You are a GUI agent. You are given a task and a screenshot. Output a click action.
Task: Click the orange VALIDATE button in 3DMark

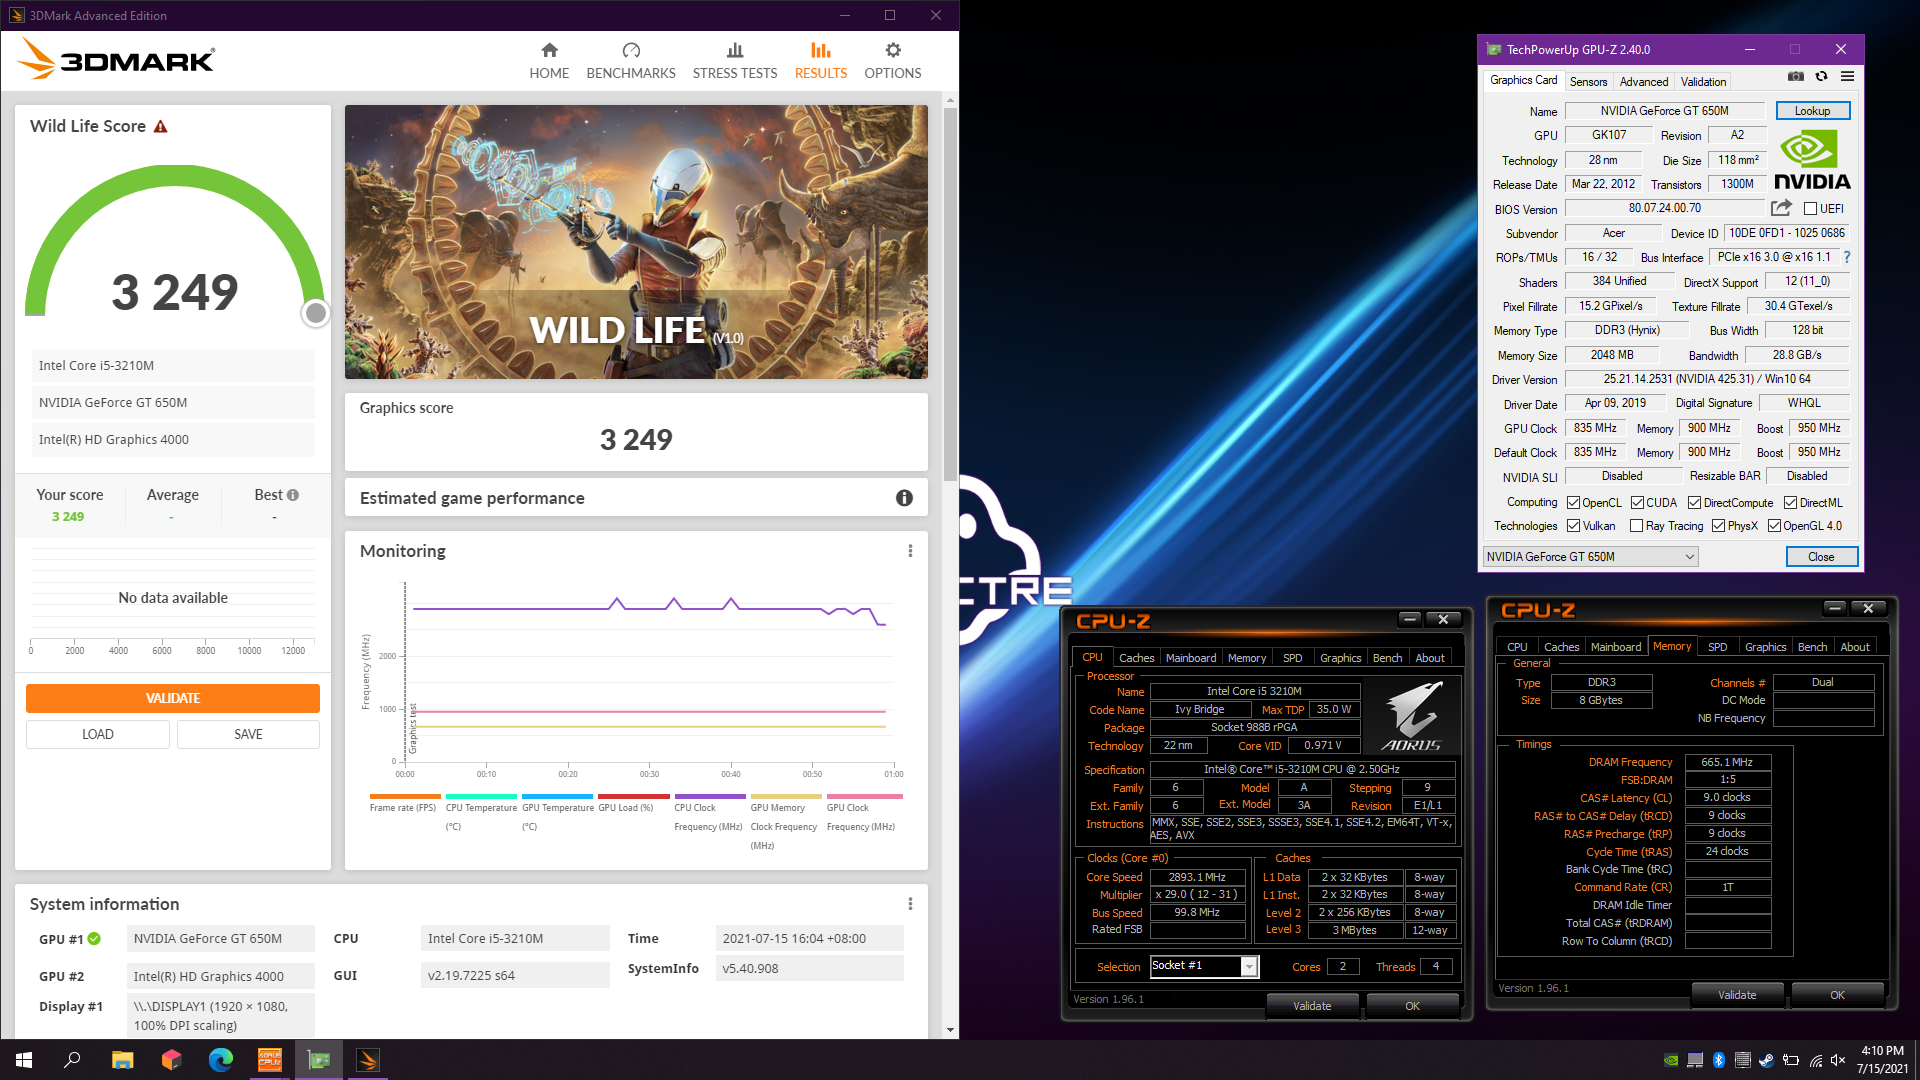(x=173, y=698)
